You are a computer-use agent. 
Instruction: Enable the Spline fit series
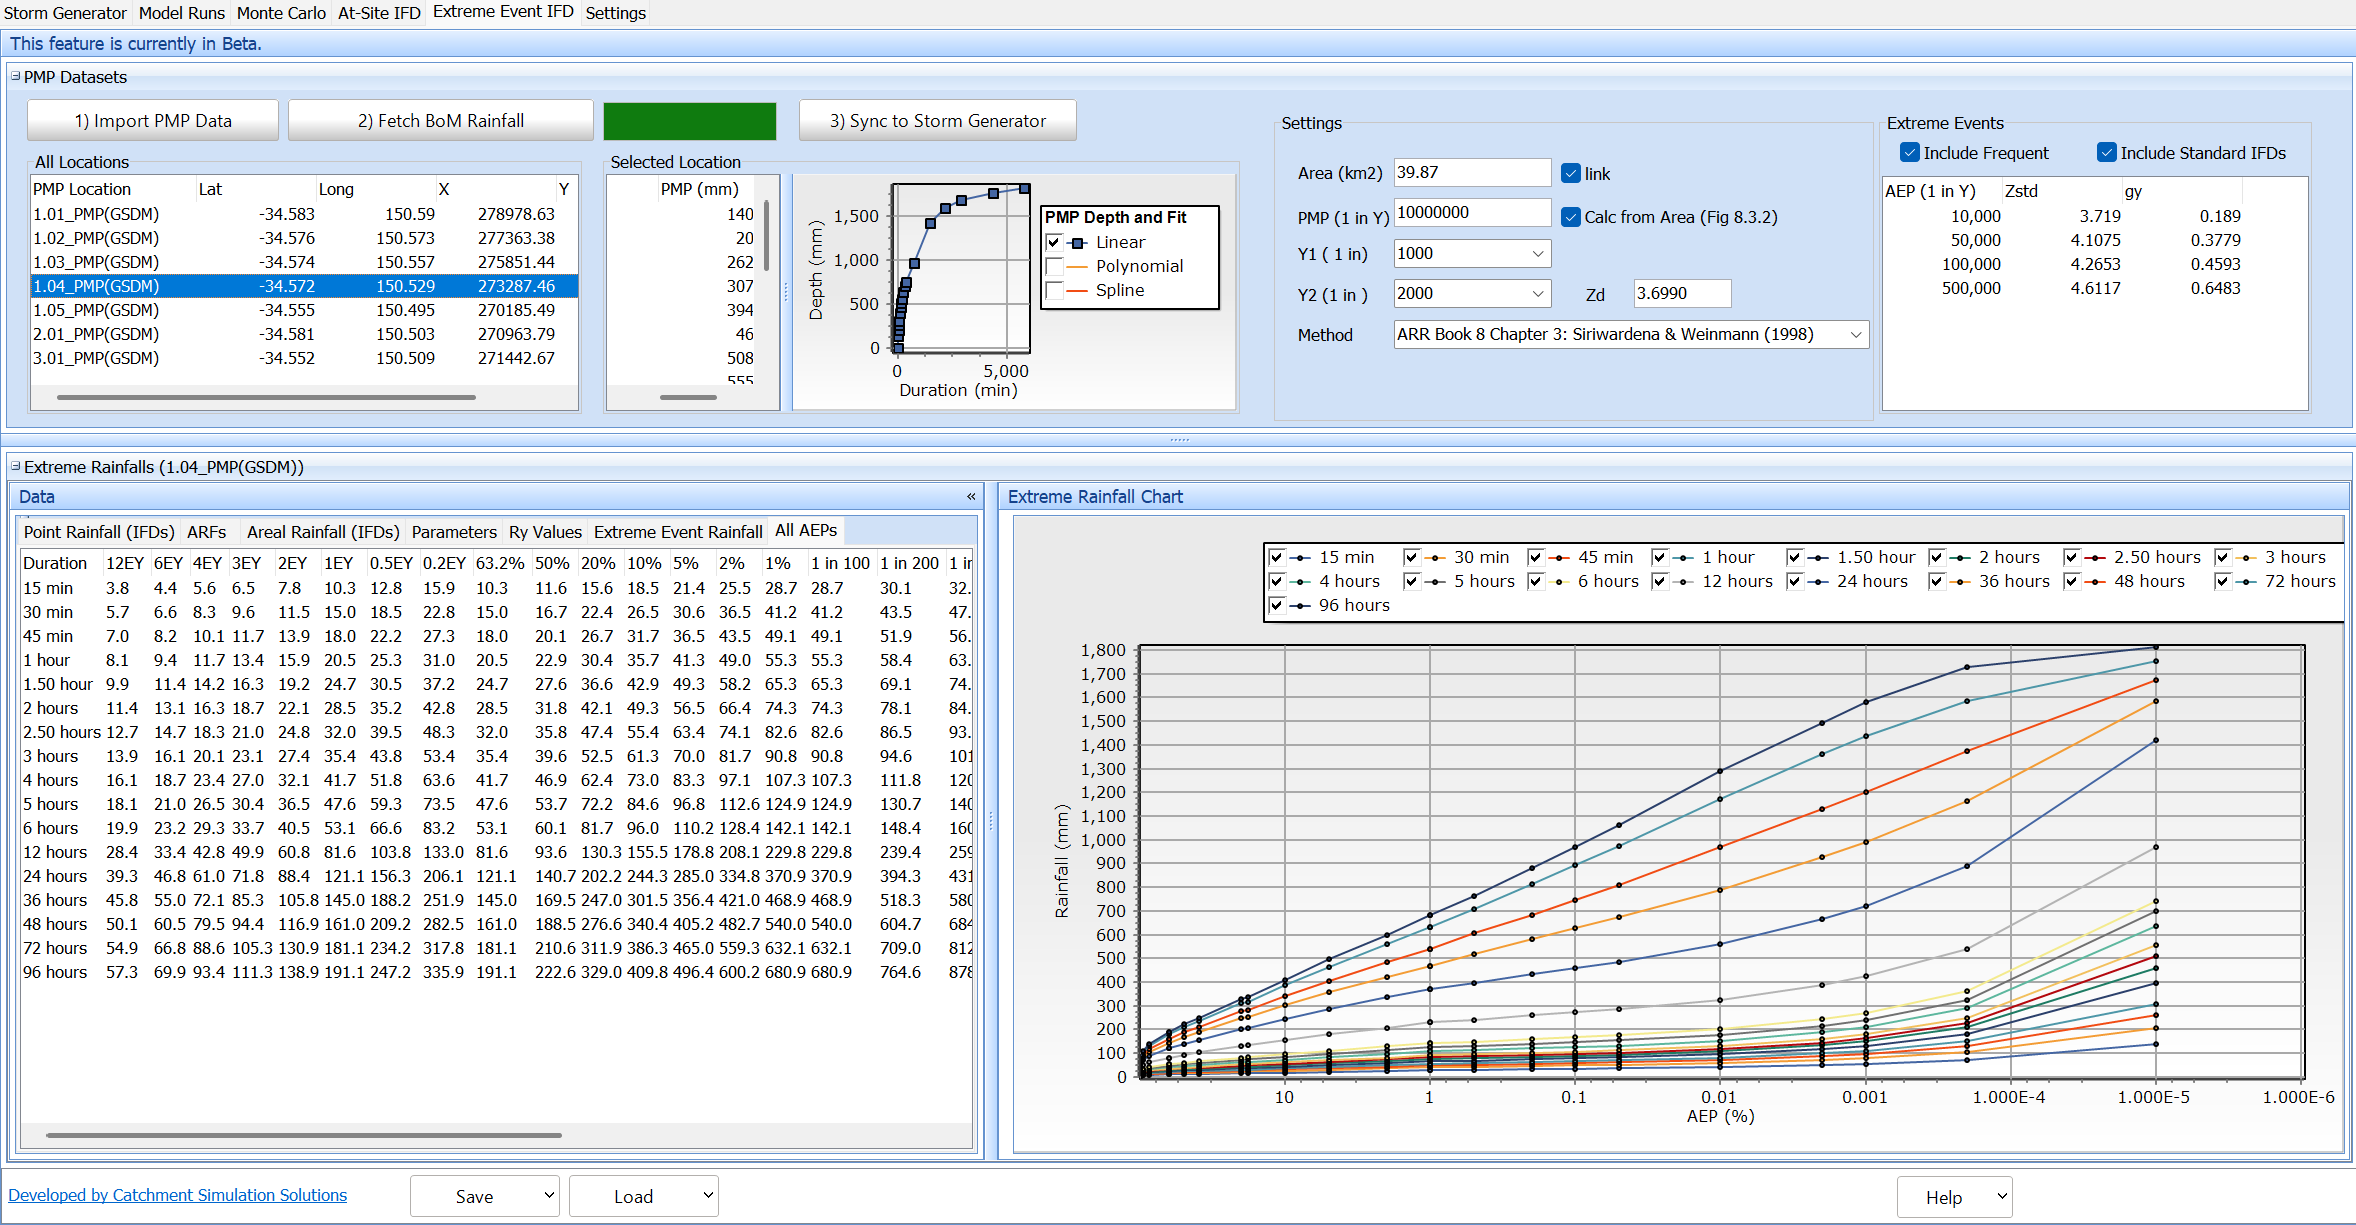click(x=1054, y=290)
